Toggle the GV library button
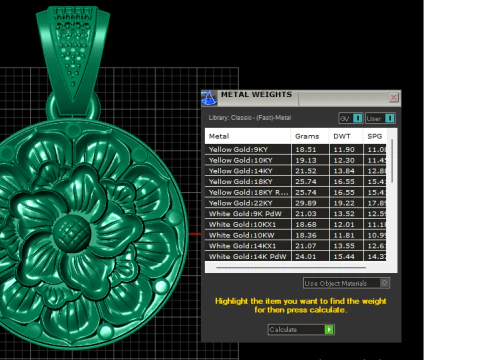480x360 pixels. point(351,118)
